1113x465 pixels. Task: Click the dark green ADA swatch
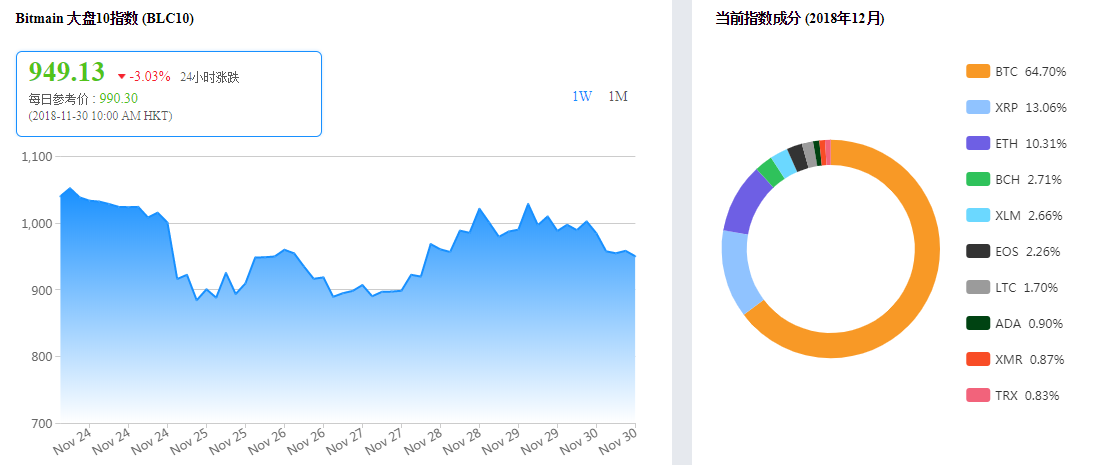978,323
